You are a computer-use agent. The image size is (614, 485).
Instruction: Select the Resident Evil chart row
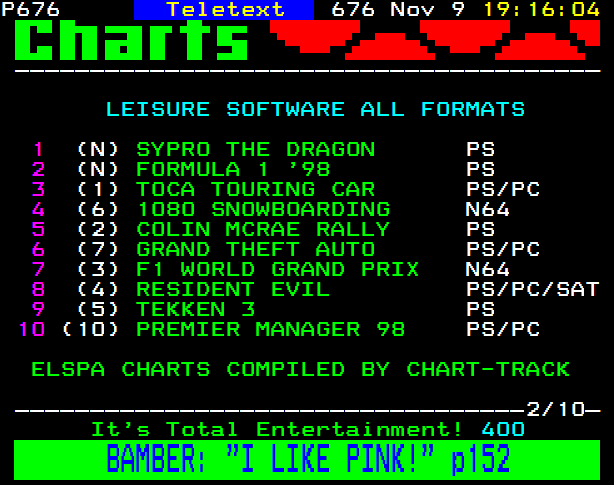(x=233, y=289)
